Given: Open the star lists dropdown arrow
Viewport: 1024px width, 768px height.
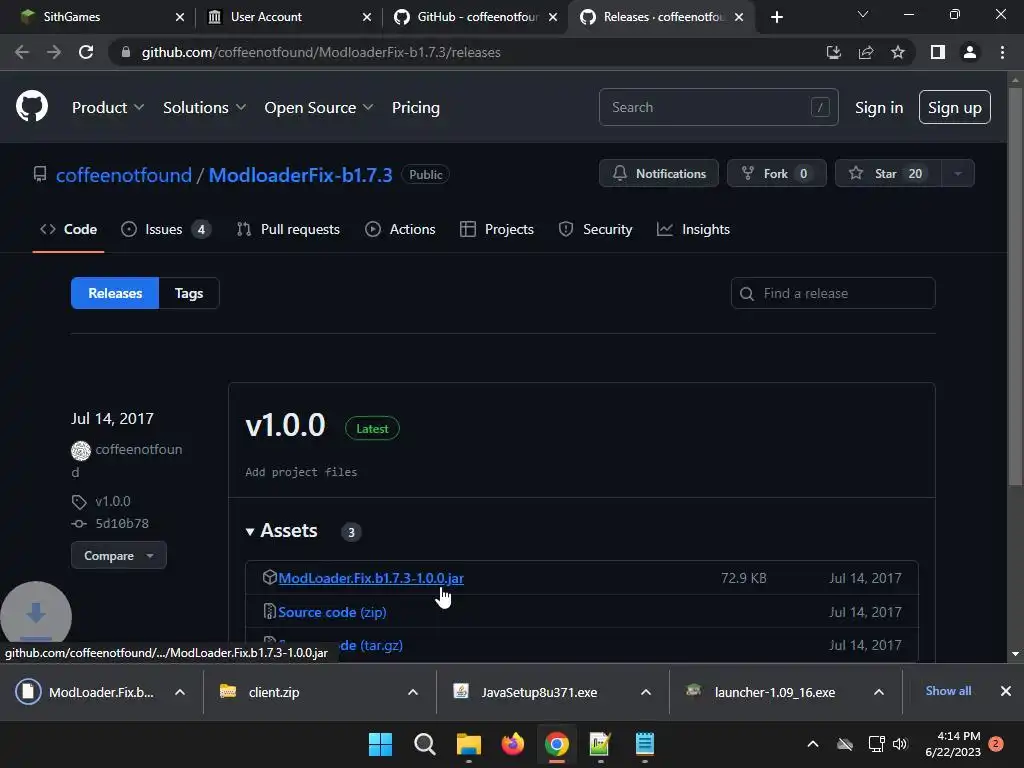Looking at the screenshot, I should (x=958, y=173).
